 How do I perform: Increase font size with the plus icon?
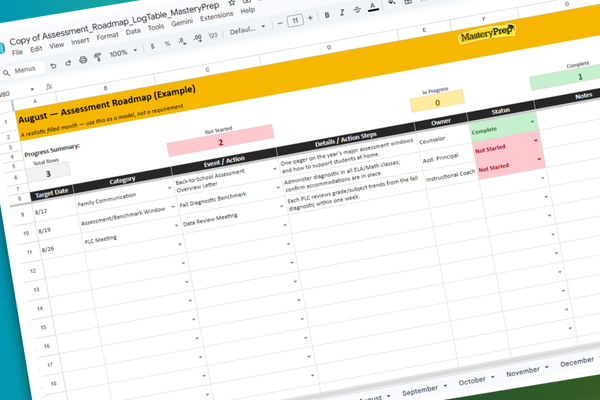pos(310,18)
